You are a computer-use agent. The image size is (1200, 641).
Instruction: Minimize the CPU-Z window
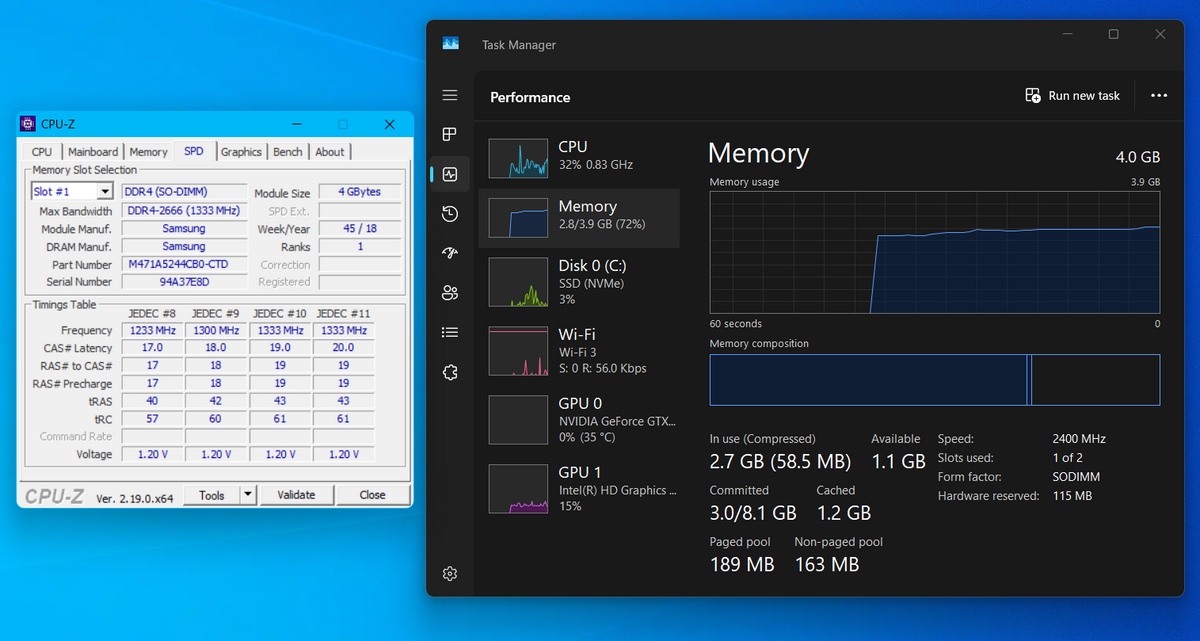point(297,124)
